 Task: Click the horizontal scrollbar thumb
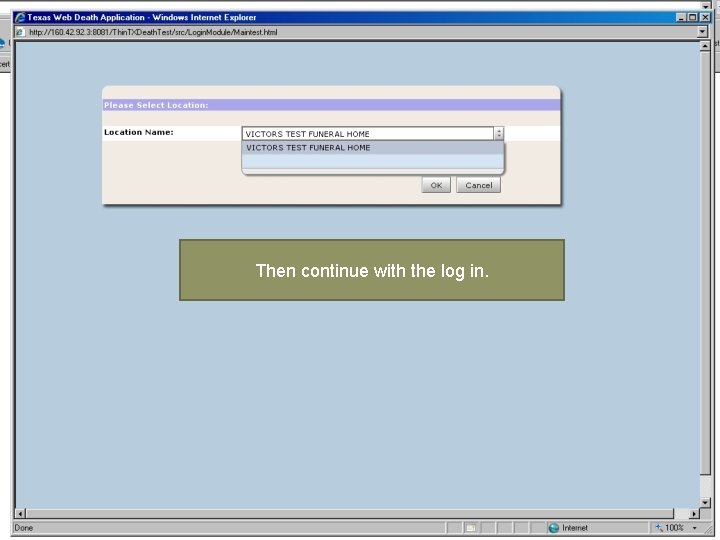[x=349, y=513]
